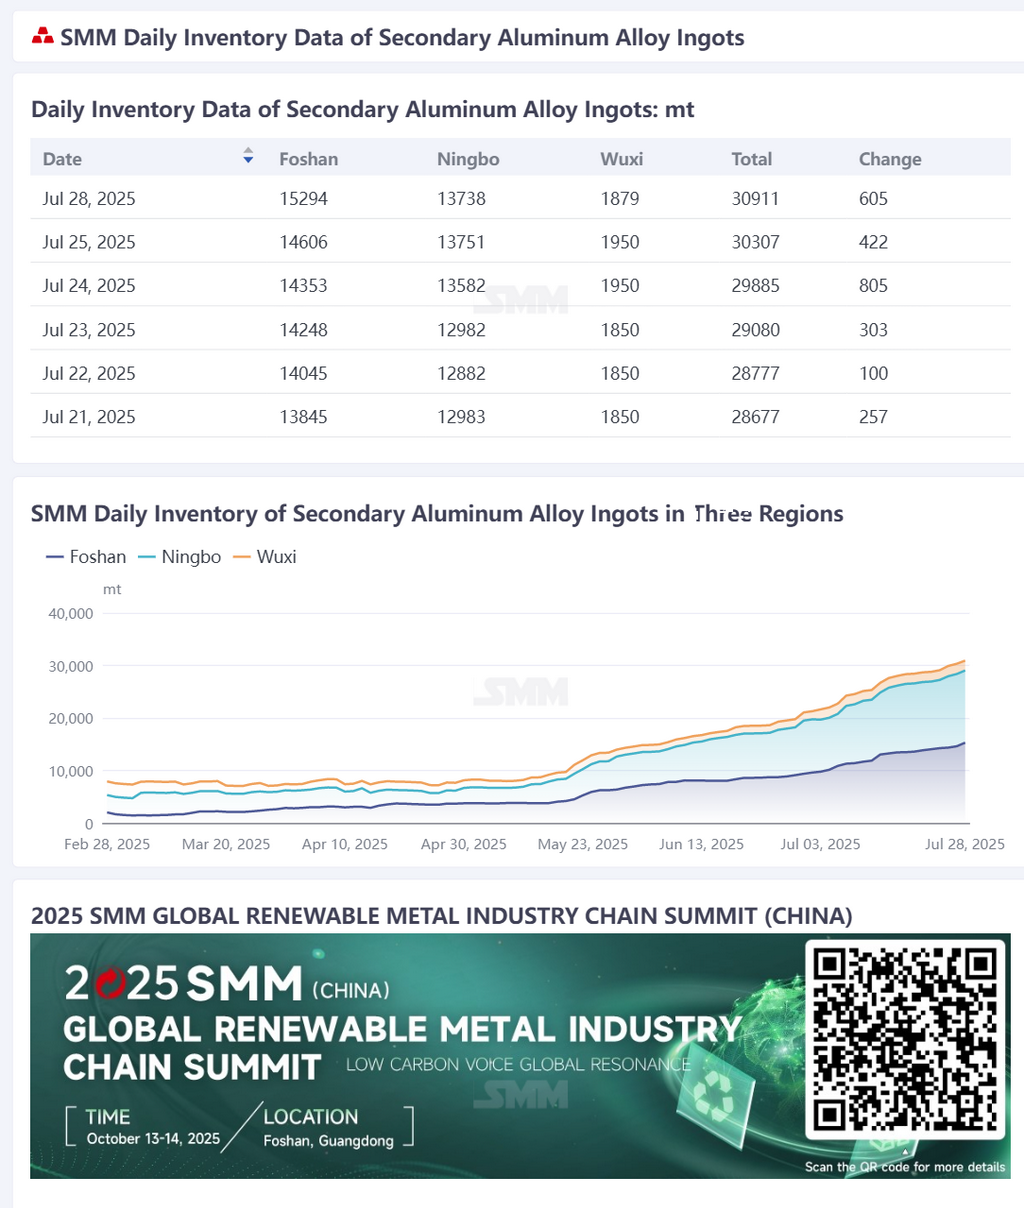Screen dimensions: 1024x1208
Task: Click Foshan value 14353
Action: 303,286
